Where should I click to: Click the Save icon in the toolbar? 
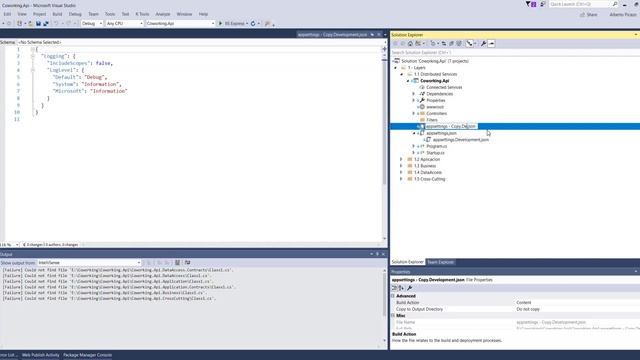[x=38, y=24]
